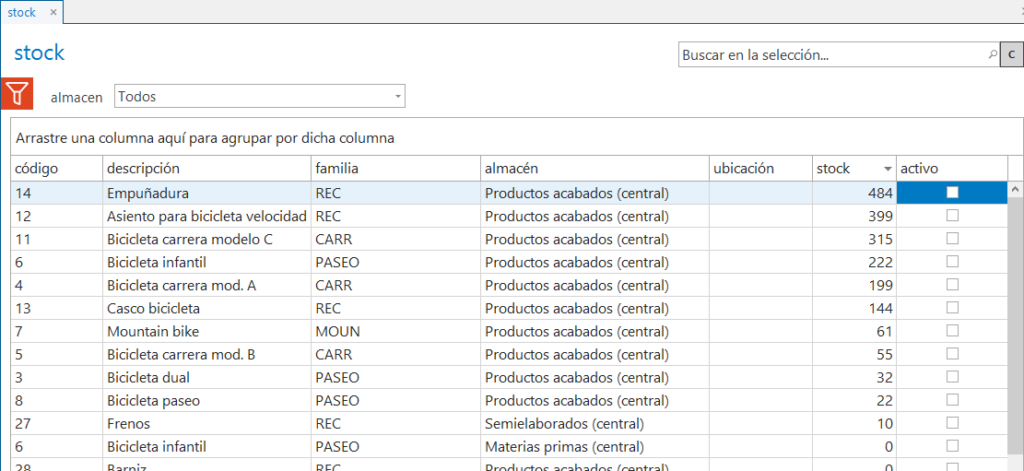Sort by código column header
1024x471 pixels.
coord(56,169)
